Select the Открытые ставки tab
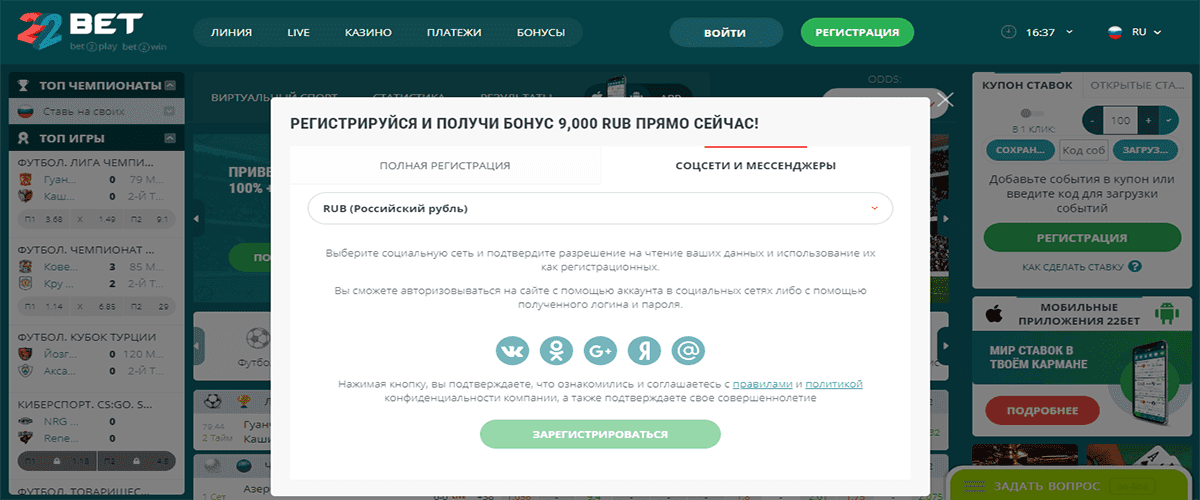This screenshot has height=500, width=1200. click(1135, 86)
